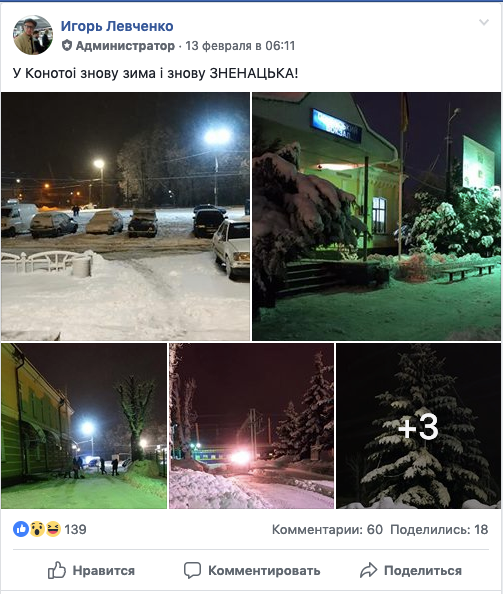The height and width of the screenshot is (594, 503).
Task: Show the list of 139 reactions
Action: pos(75,529)
